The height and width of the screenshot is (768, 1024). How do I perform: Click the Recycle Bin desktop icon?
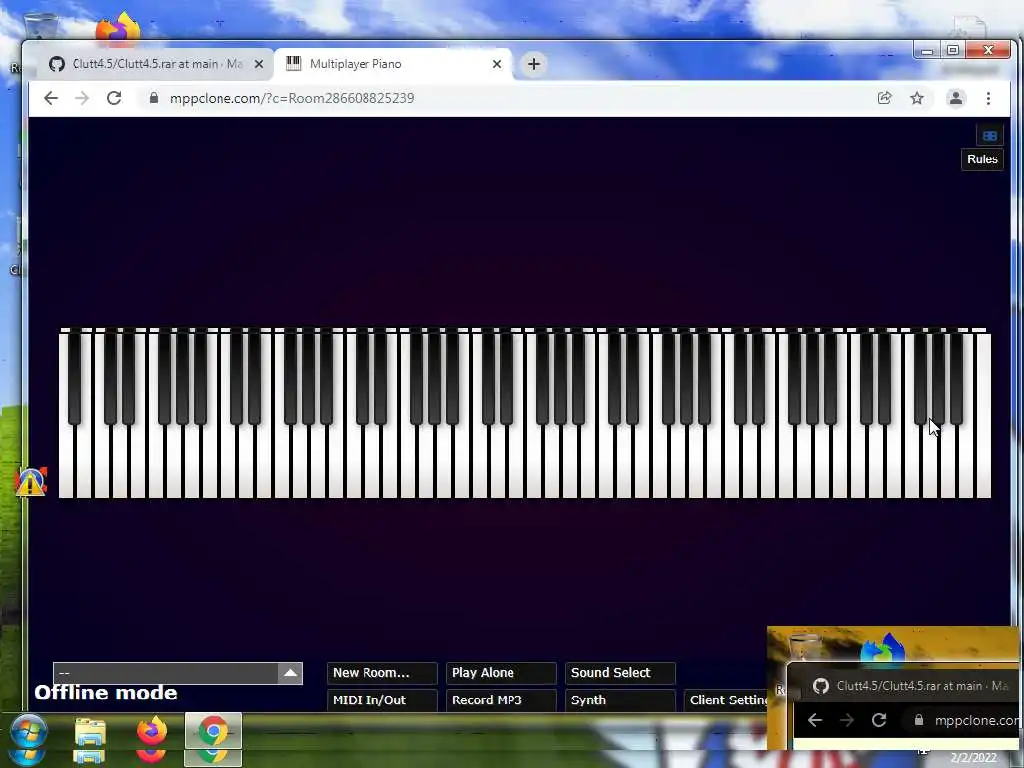pos(40,26)
